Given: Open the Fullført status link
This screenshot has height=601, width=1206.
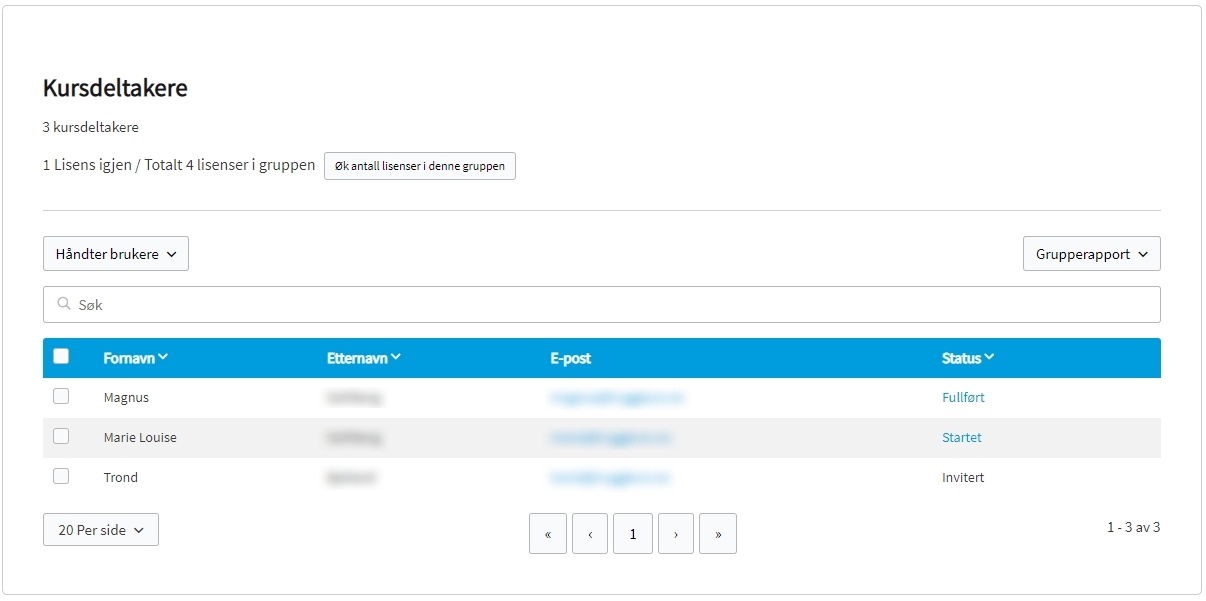Looking at the screenshot, I should coord(963,397).
